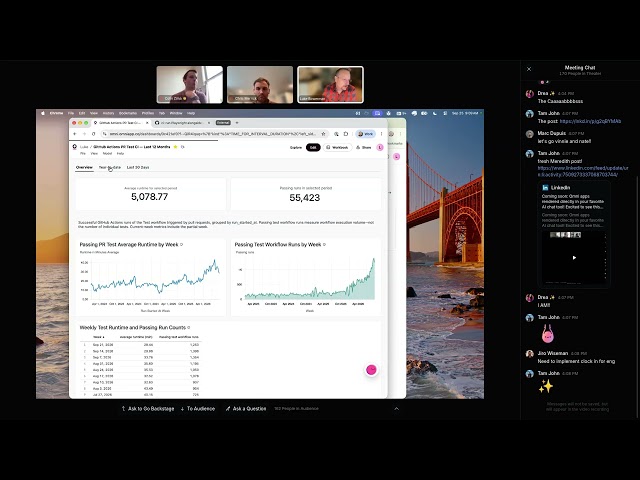This screenshot has width=640, height=480.
Task: Click info icon beside Passing PR Test Average Runtime
Action: click(182, 244)
